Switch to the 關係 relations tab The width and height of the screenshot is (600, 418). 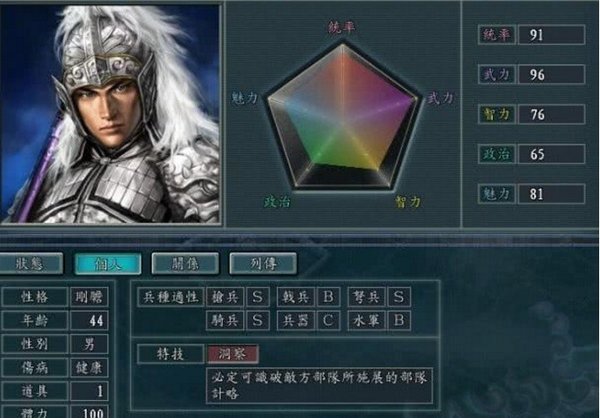point(186,263)
